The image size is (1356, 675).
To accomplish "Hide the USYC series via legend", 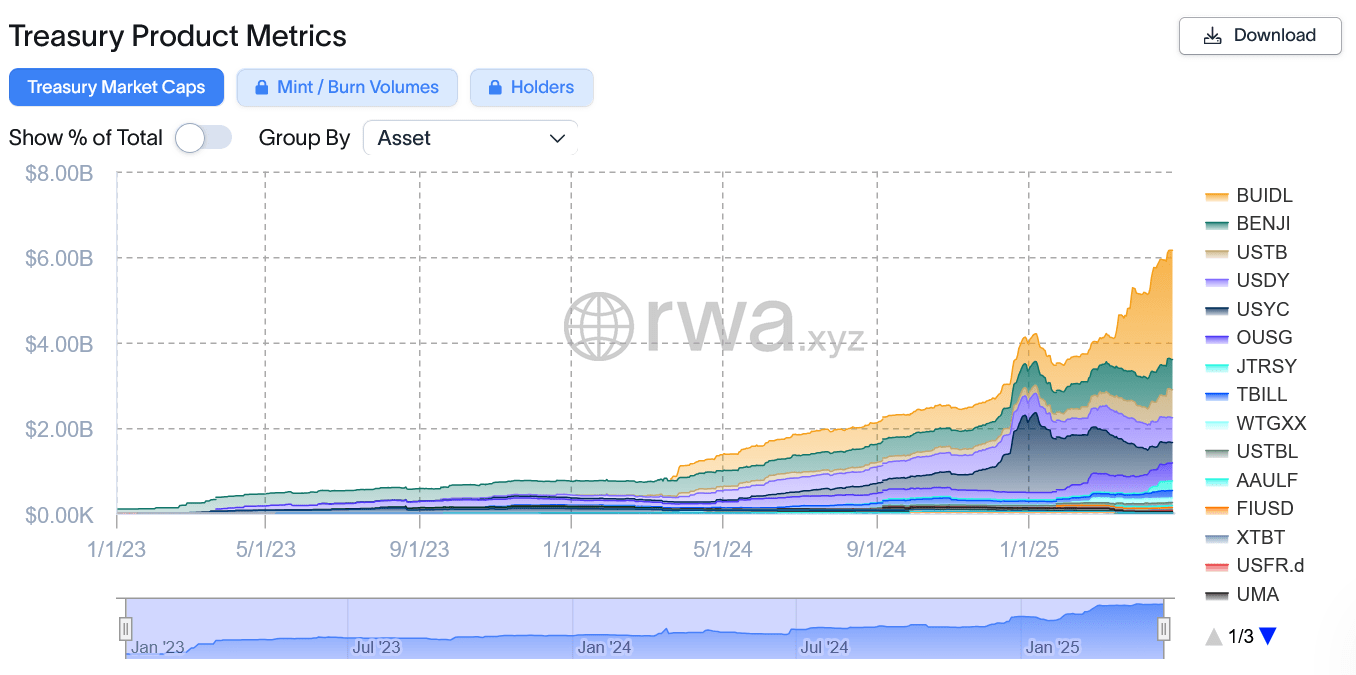I will (x=1262, y=309).
